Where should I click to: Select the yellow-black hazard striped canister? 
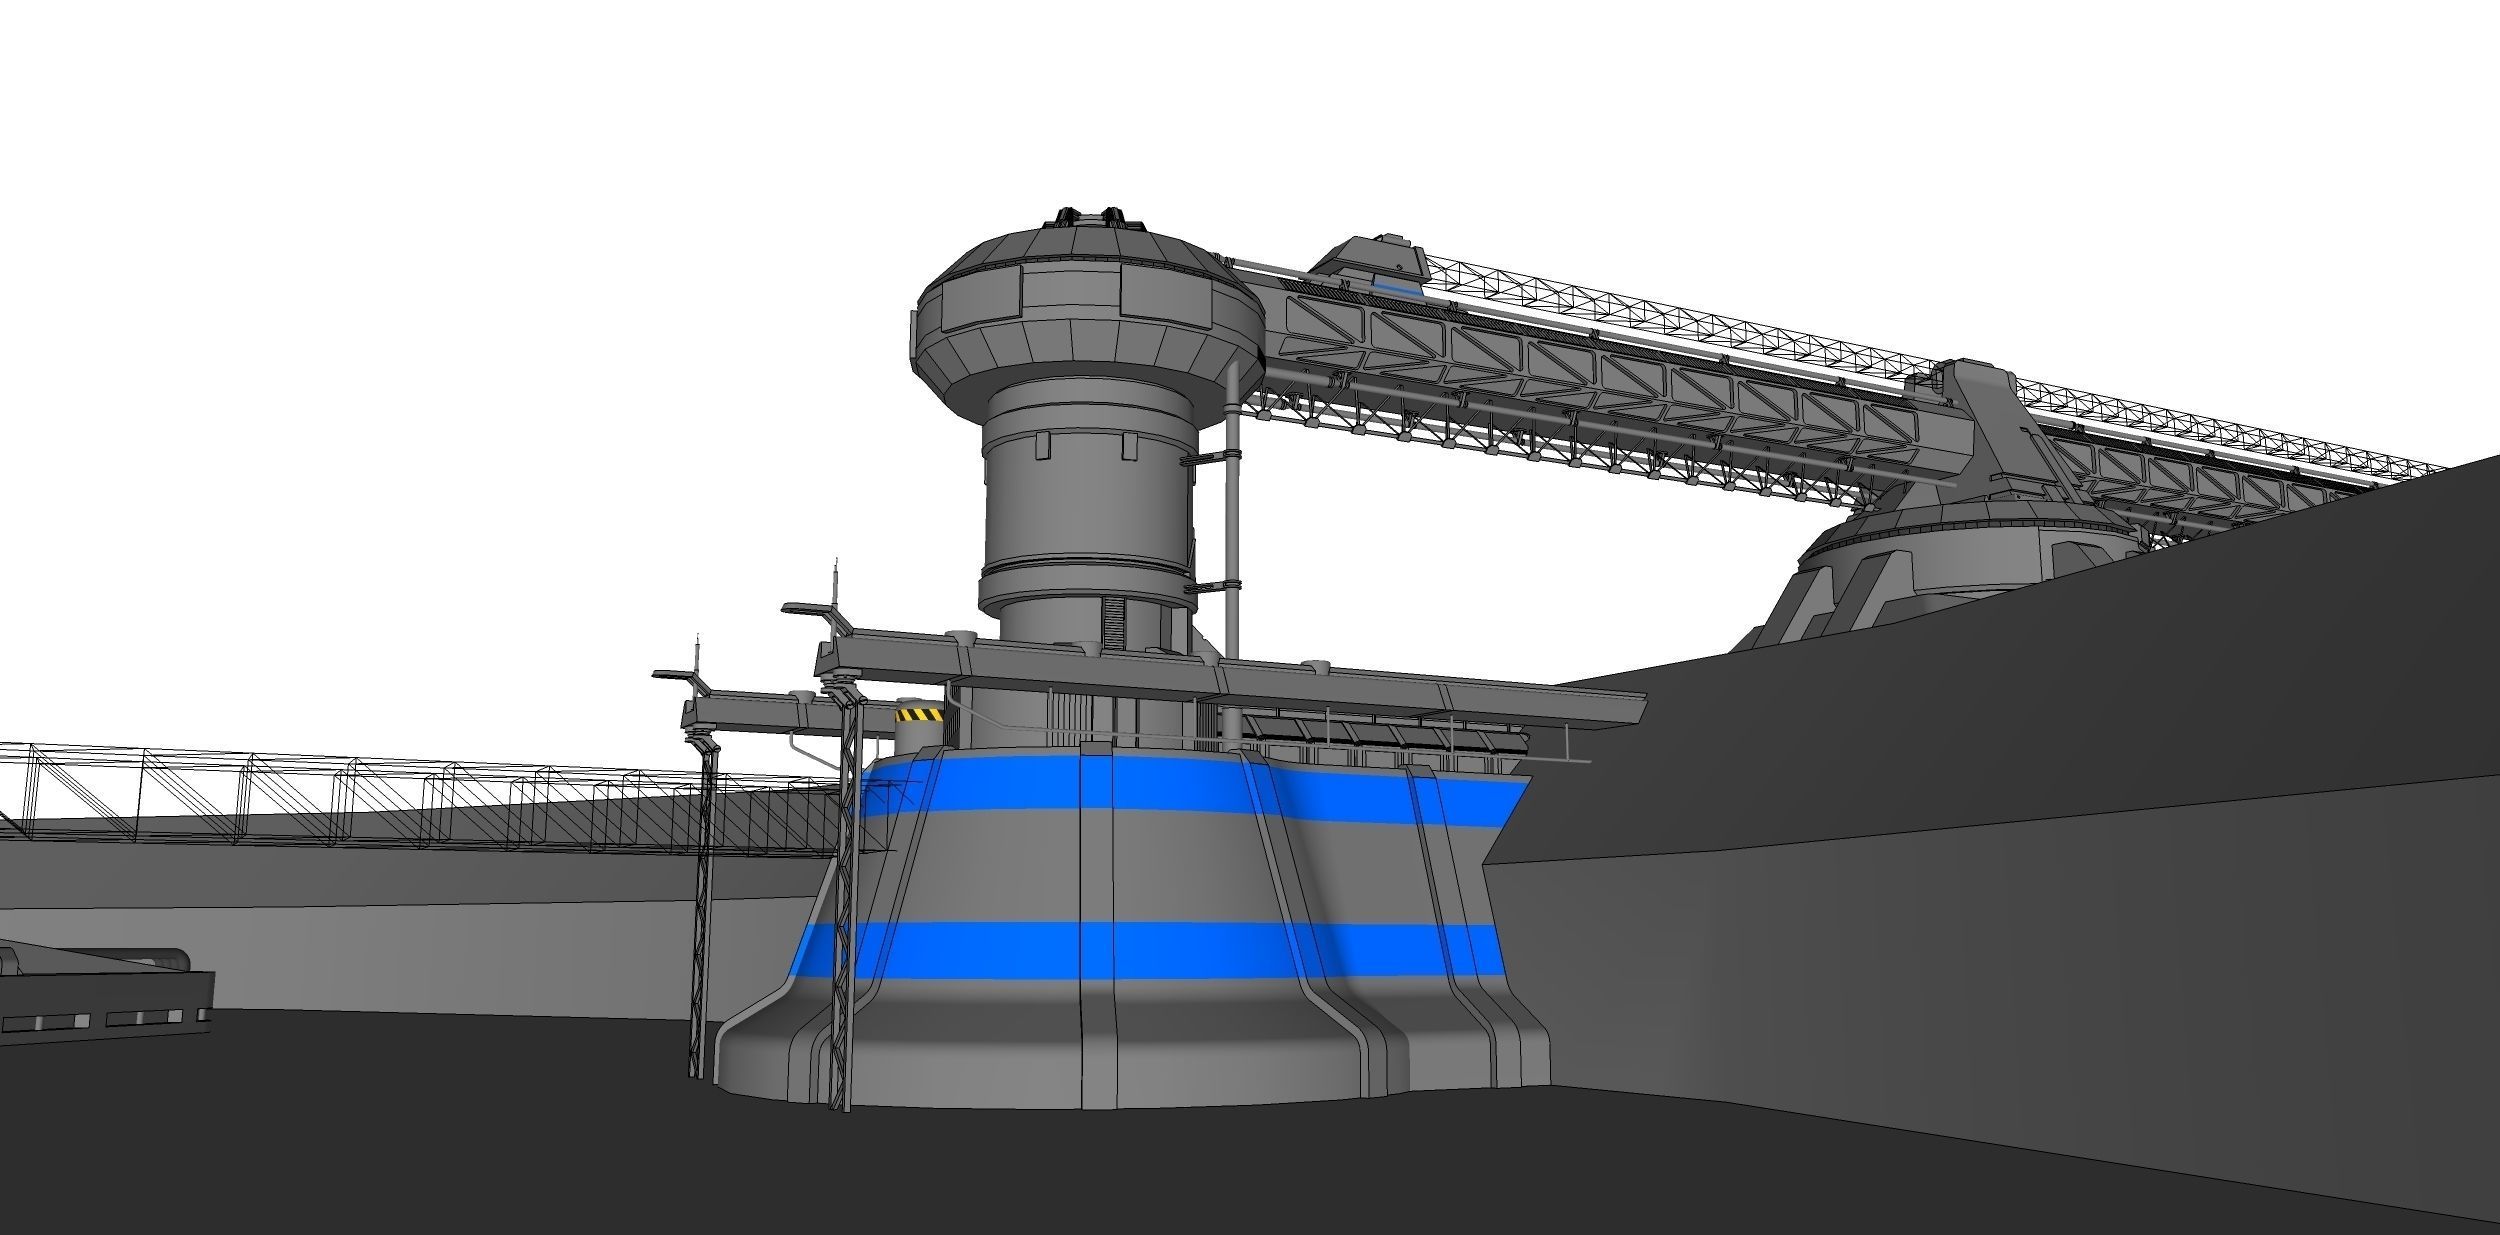[920, 727]
